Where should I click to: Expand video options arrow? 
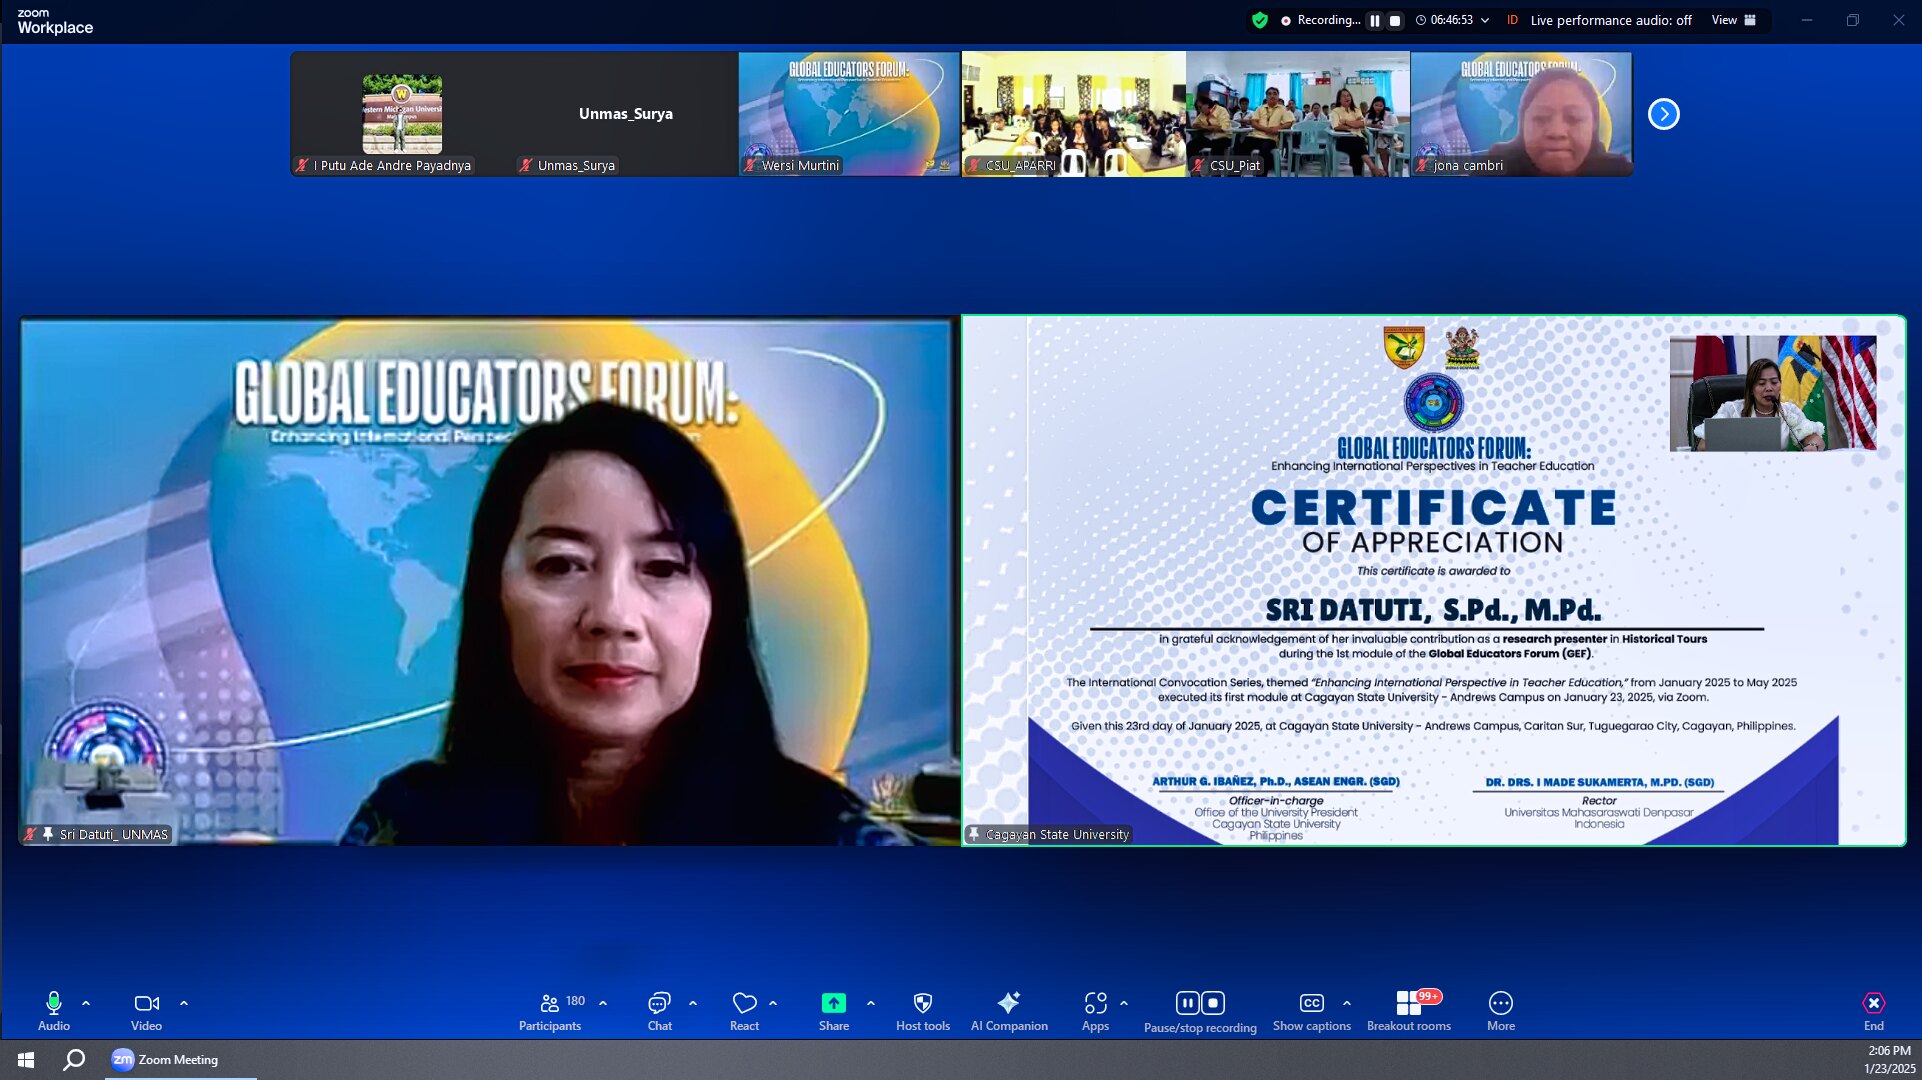[x=184, y=1003]
